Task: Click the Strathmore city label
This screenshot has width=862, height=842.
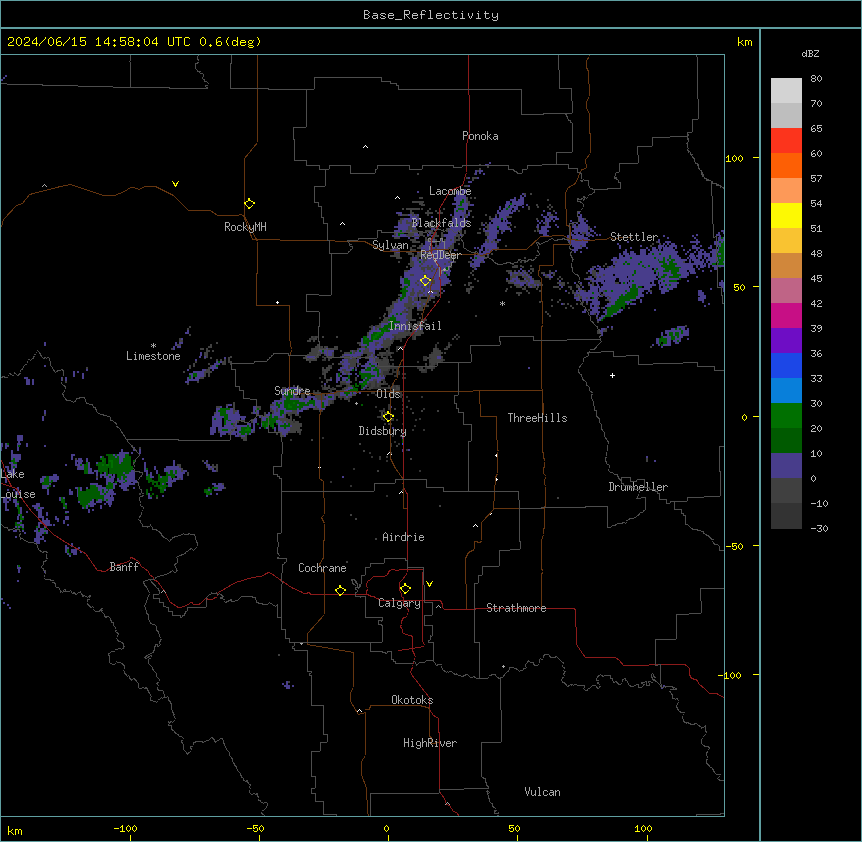Action: [516, 608]
